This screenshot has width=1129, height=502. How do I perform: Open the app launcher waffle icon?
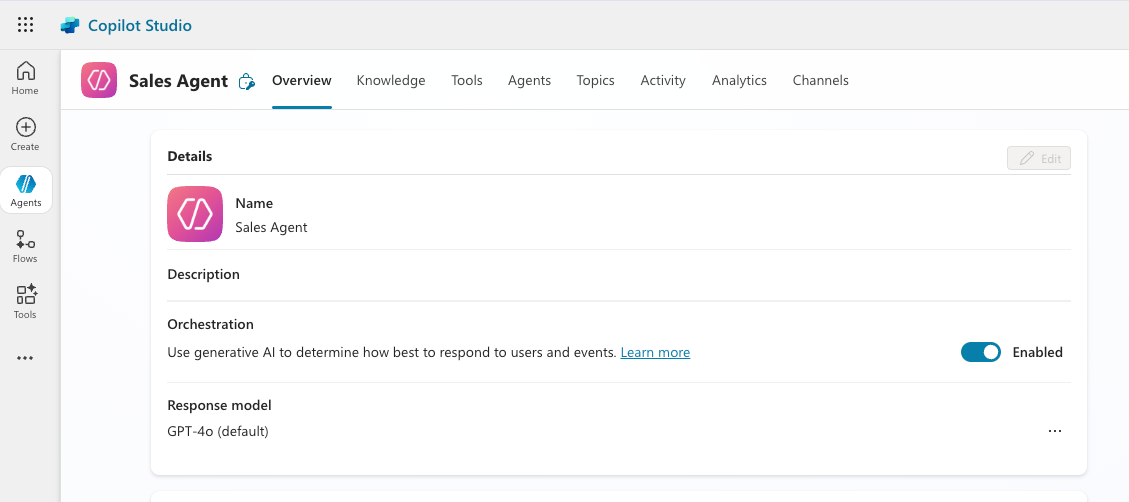(x=26, y=25)
